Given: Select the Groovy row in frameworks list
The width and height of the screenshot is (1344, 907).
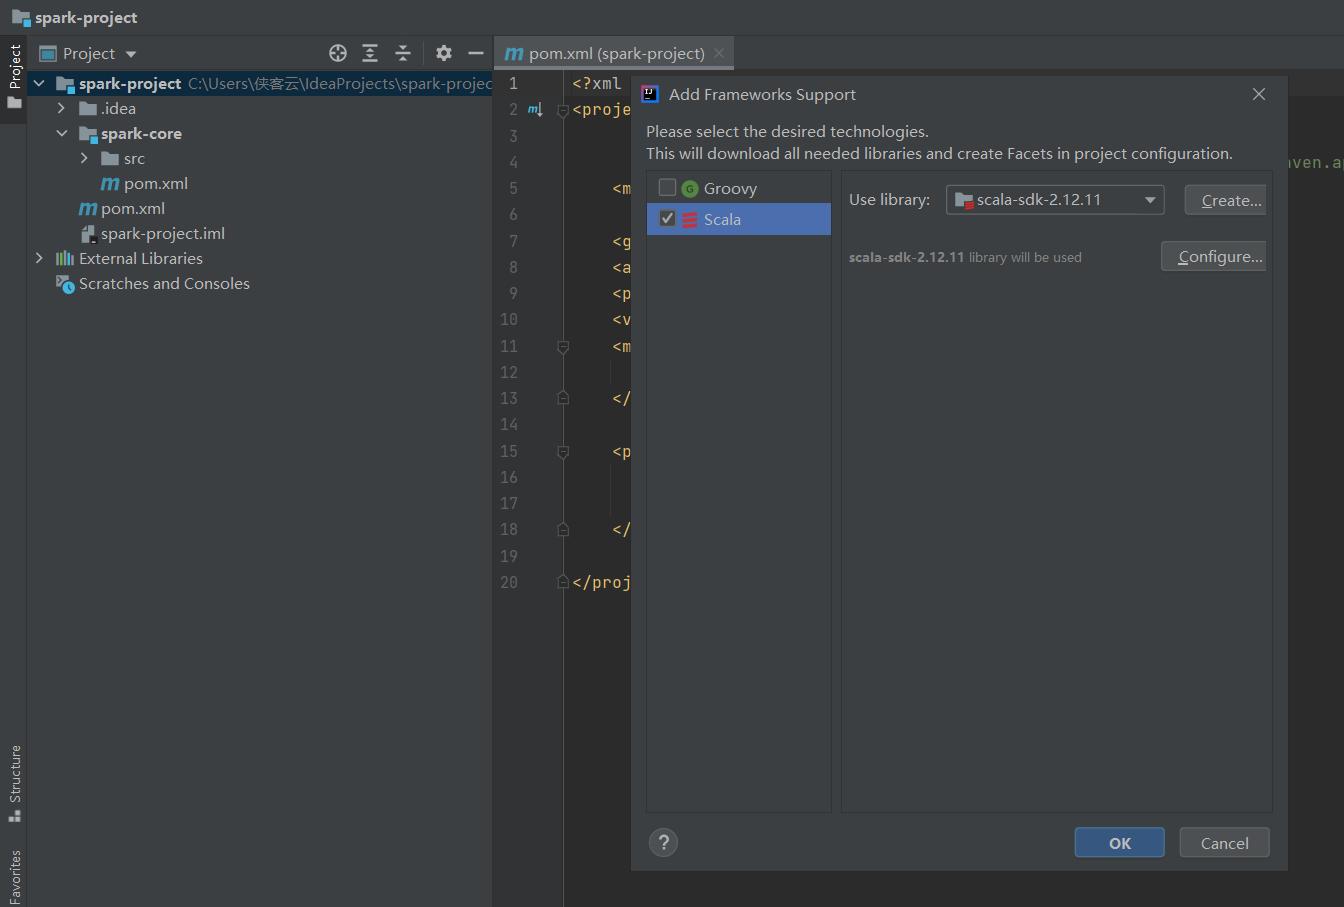Looking at the screenshot, I should coord(739,188).
